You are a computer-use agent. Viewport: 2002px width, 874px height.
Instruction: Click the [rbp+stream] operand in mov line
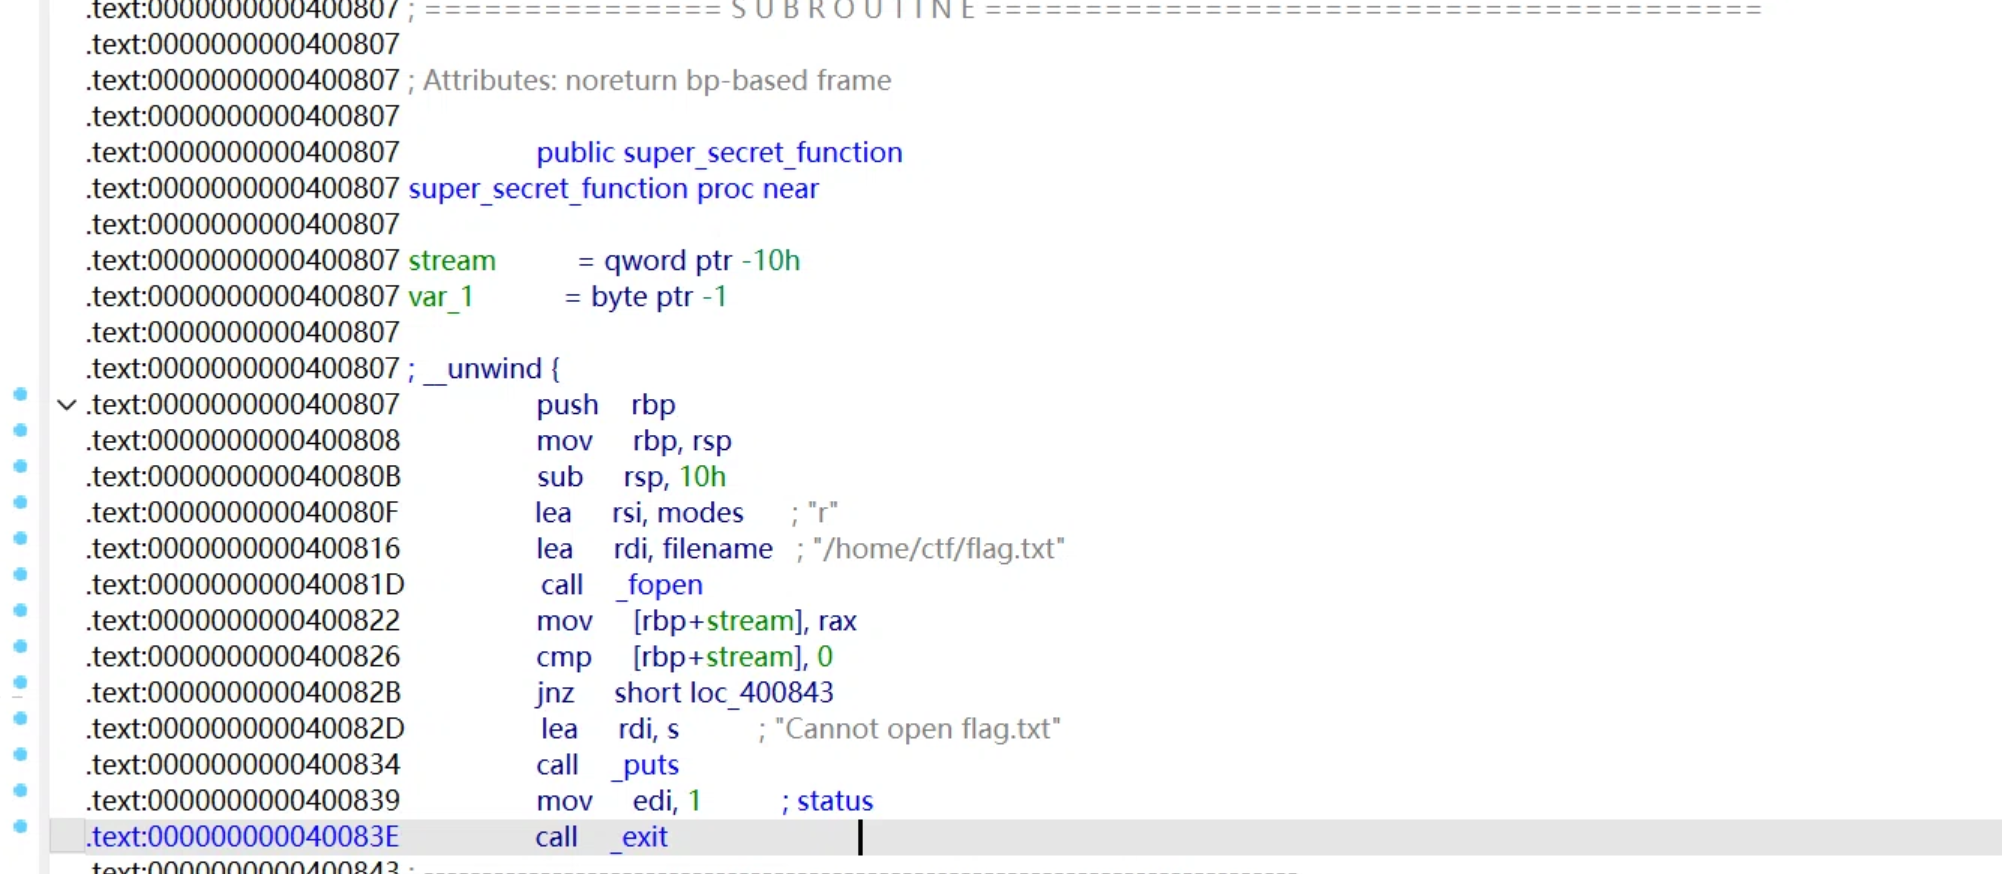[x=718, y=621]
